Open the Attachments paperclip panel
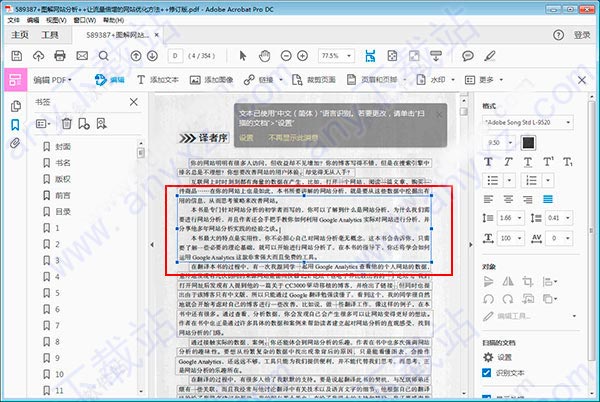 click(x=15, y=144)
